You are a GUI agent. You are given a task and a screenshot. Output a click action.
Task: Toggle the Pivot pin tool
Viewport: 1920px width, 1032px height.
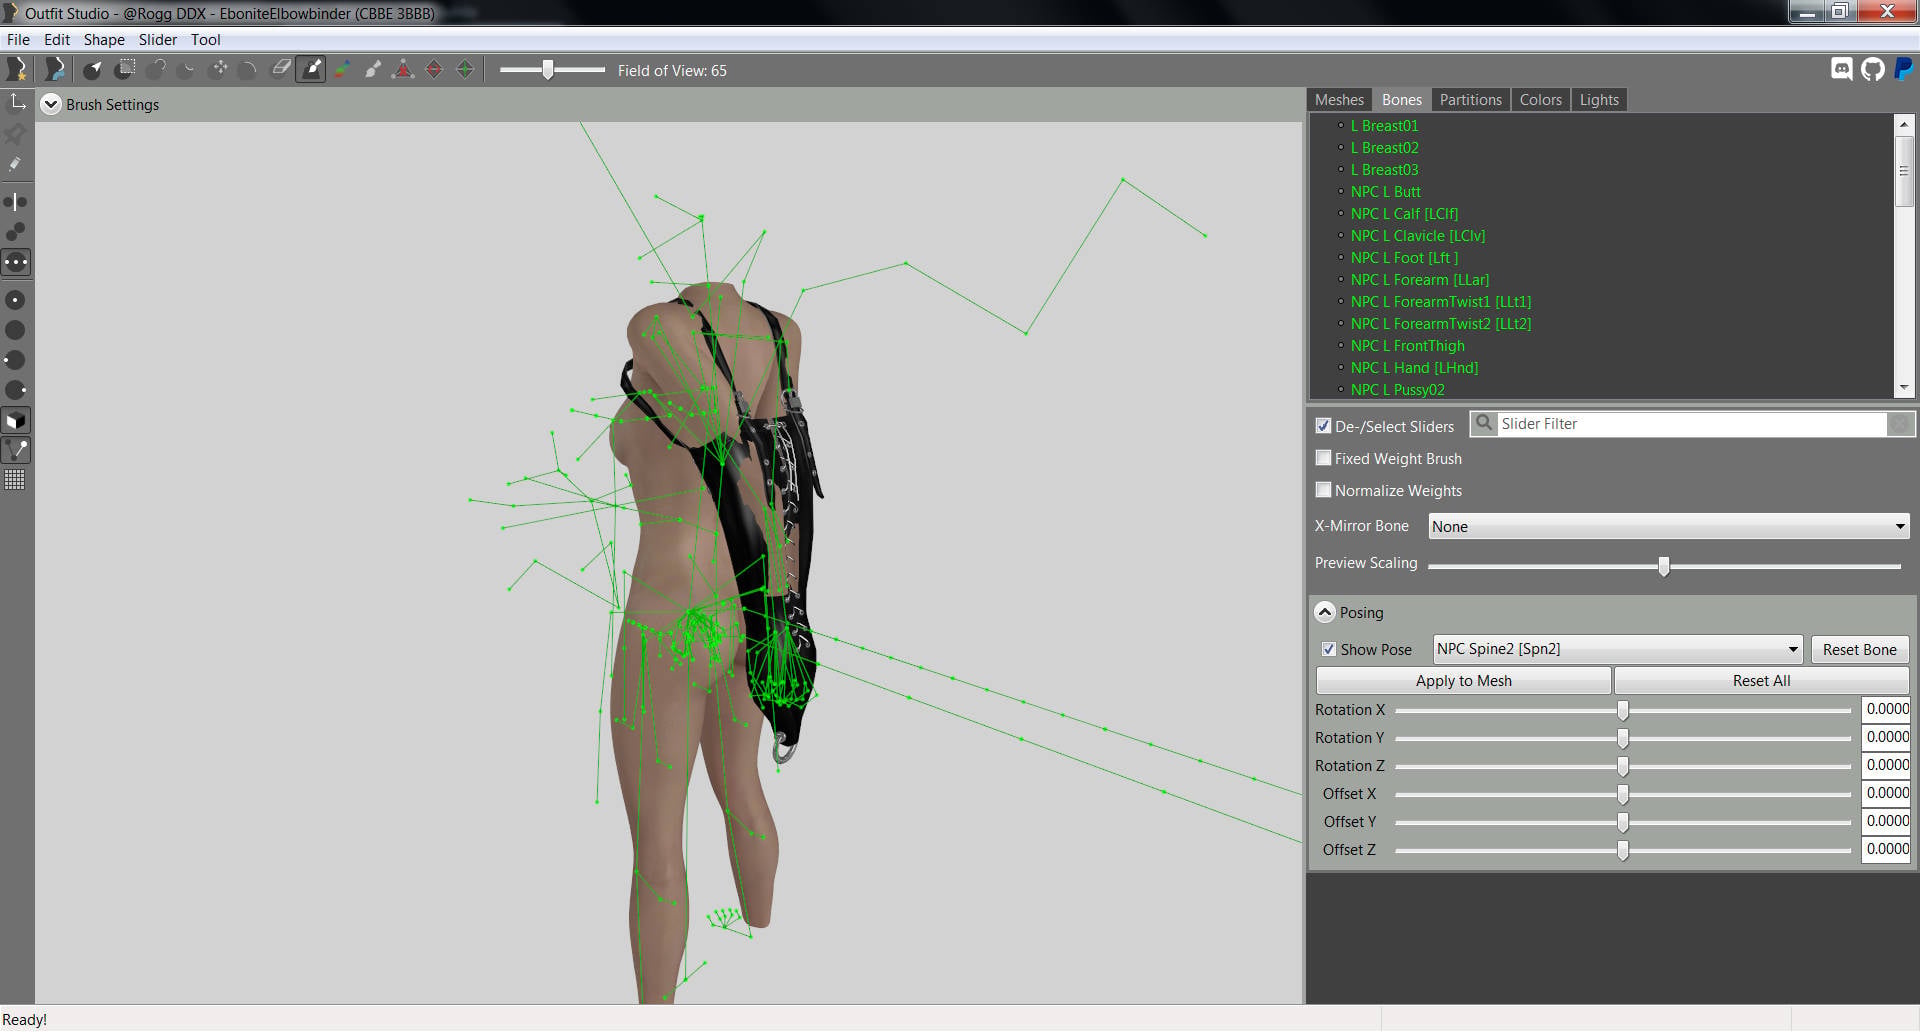tap(16, 134)
